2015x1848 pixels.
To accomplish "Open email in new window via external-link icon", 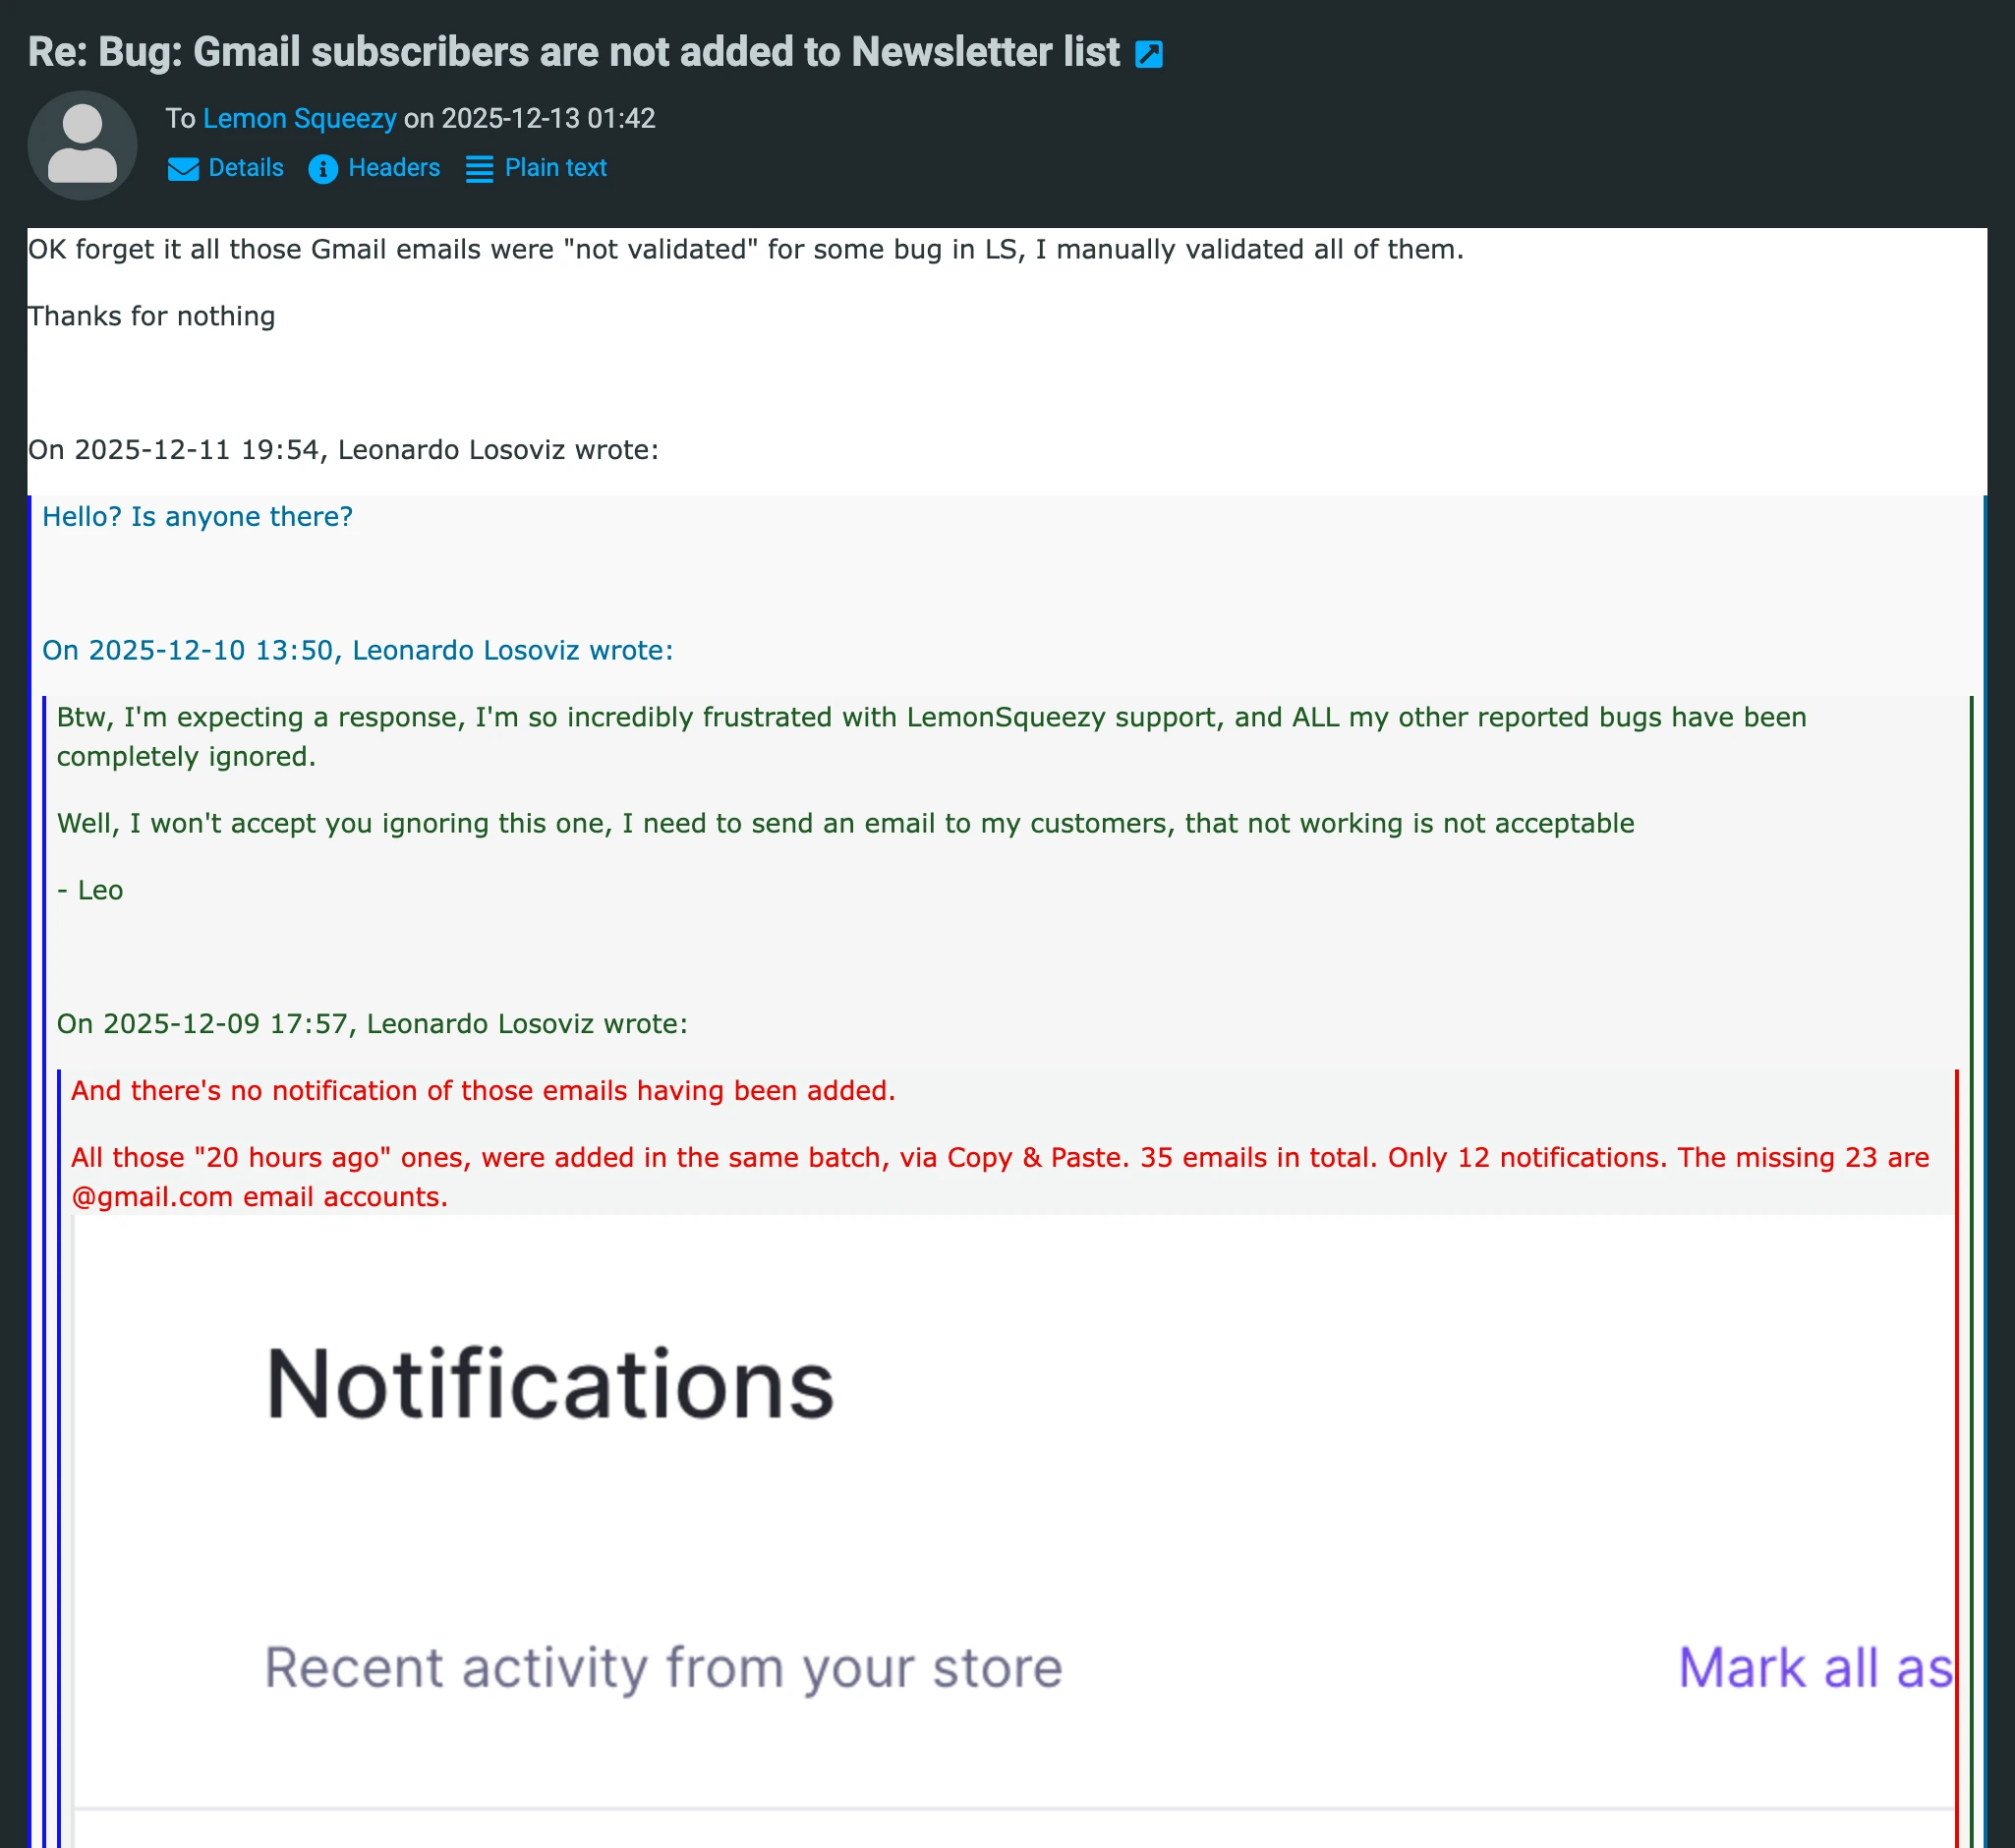I will point(1150,54).
